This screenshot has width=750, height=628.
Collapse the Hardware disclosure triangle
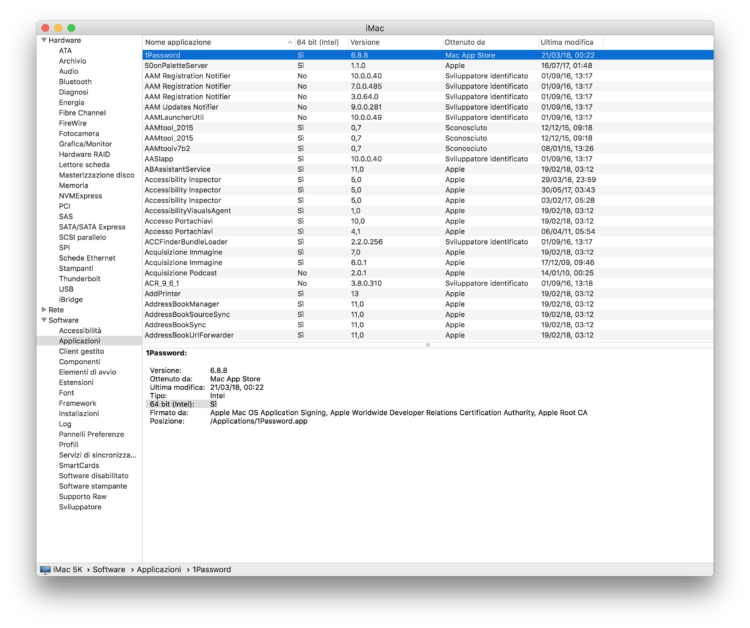(44, 40)
